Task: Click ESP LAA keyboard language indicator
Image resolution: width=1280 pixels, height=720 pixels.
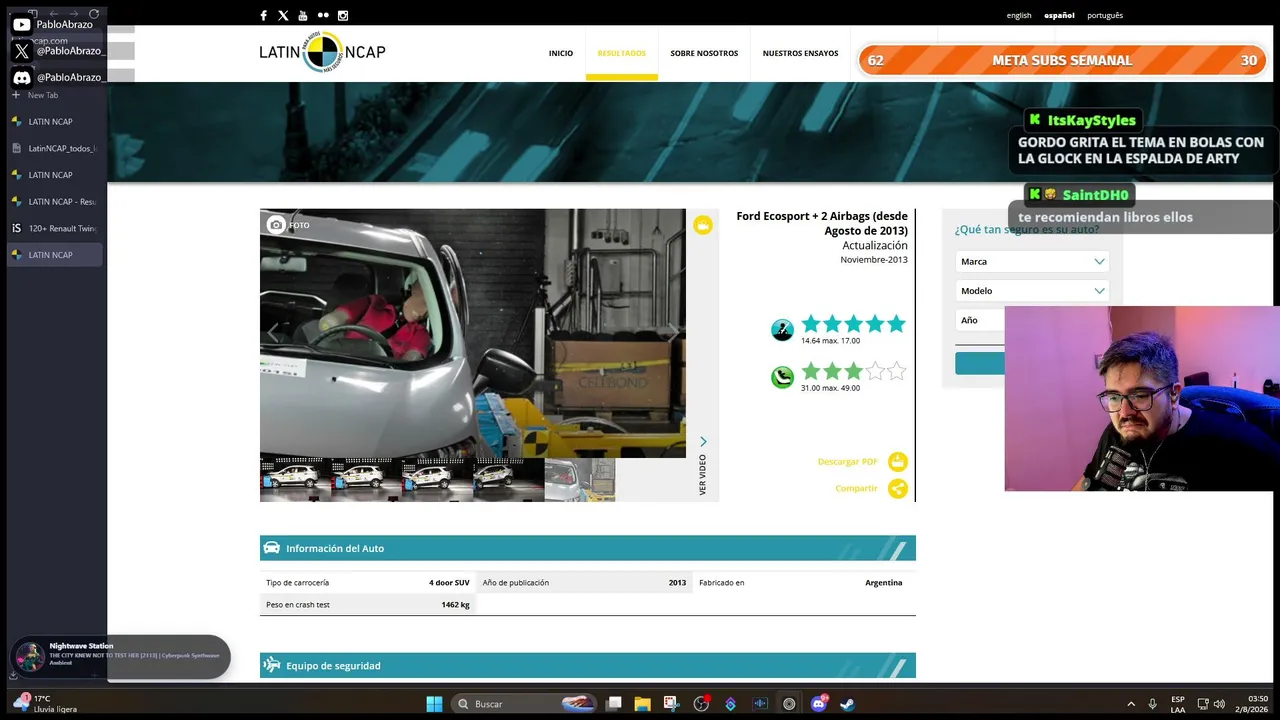Action: (x=1178, y=704)
